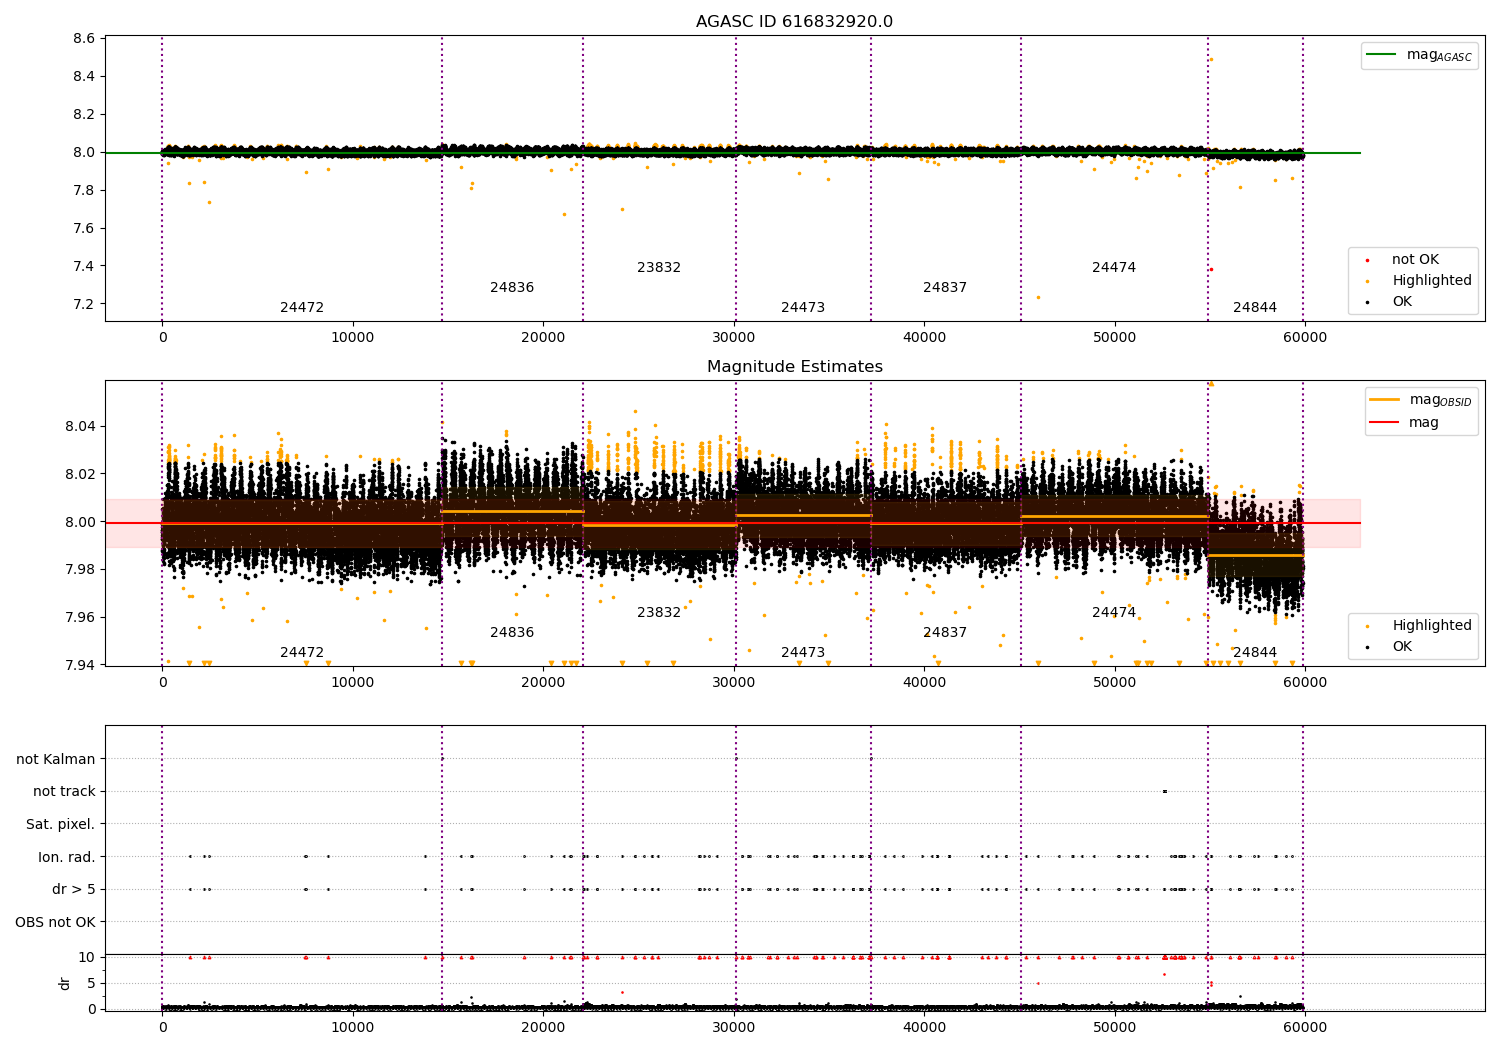Select 'OK' entry in top plot lower legend
1500x1050 pixels.
pyautogui.click(x=1390, y=302)
